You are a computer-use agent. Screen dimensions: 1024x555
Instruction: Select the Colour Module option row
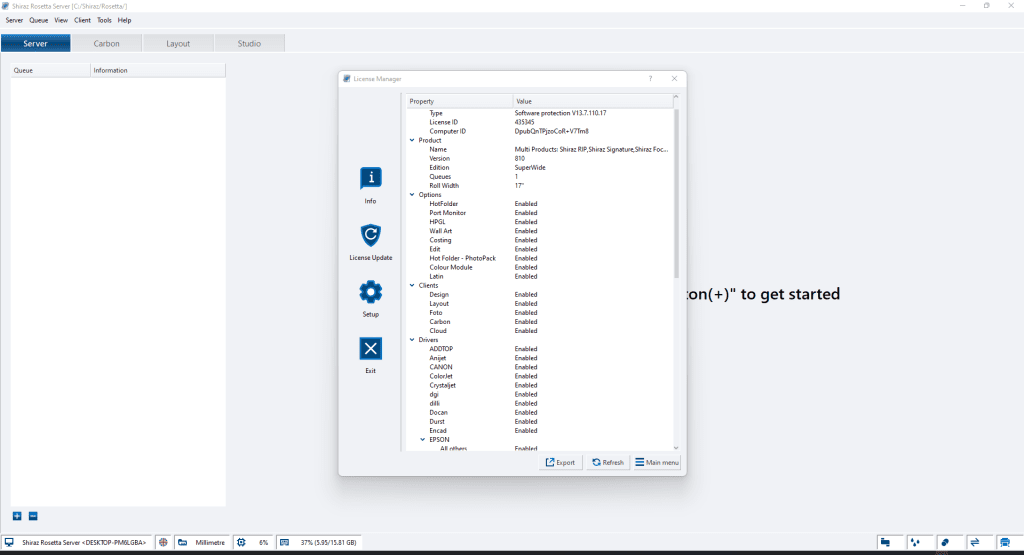[539, 267]
